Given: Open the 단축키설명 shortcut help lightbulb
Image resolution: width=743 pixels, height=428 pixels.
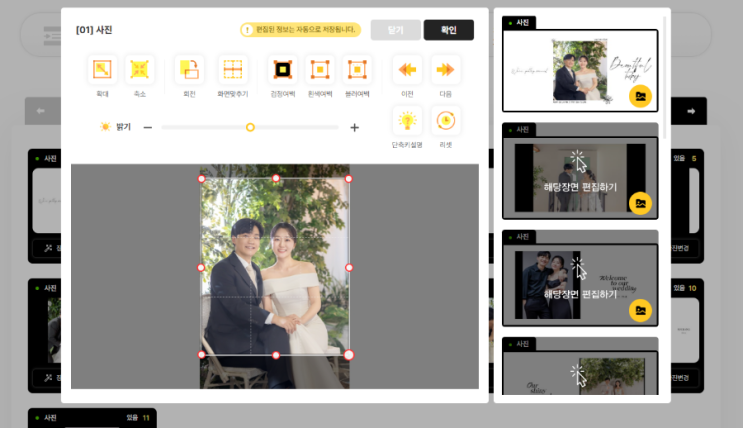Looking at the screenshot, I should pyautogui.click(x=407, y=121).
